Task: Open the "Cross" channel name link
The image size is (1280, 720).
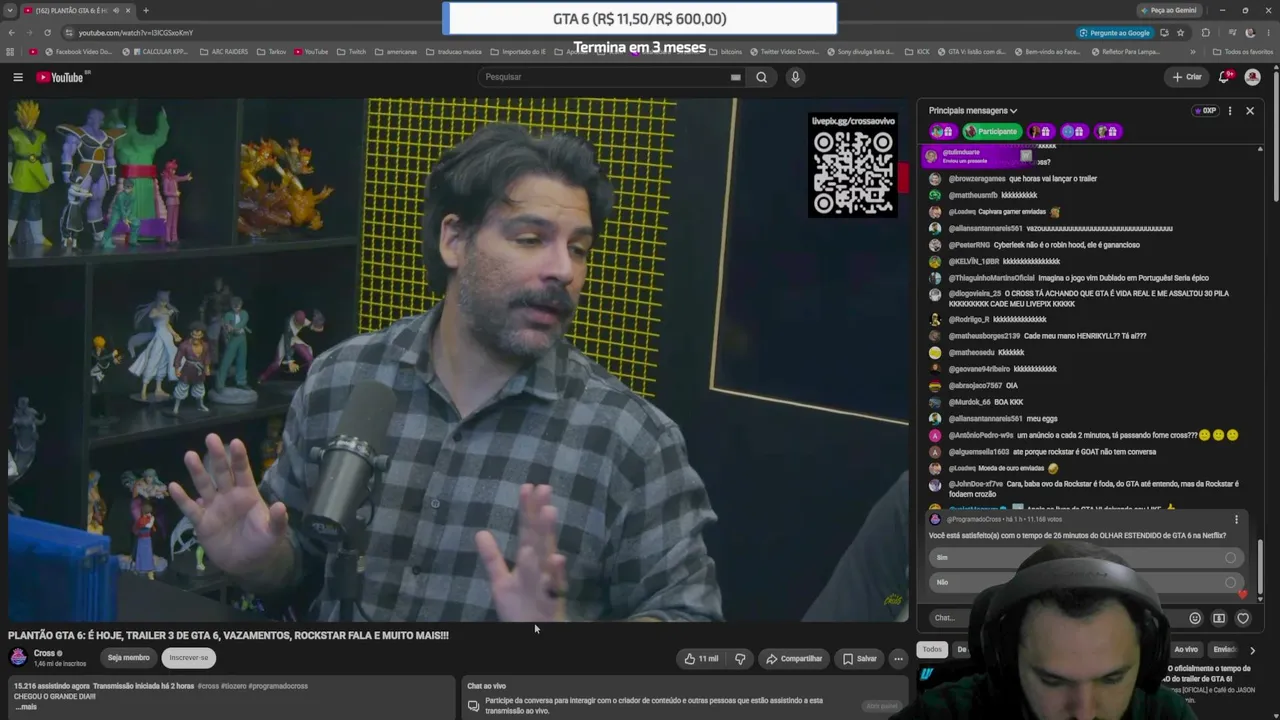Action: click(44, 653)
